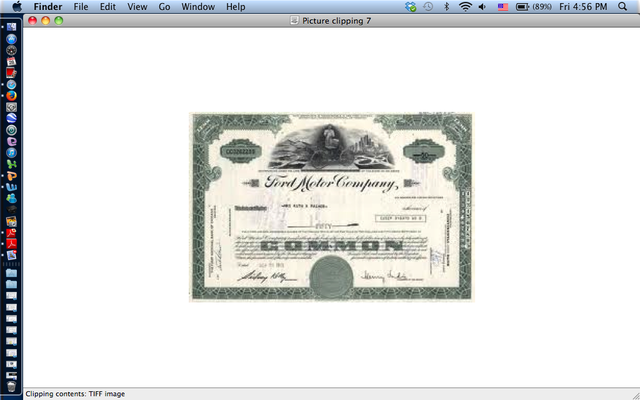Zoom the Picture clipping 7 window
This screenshot has width=640, height=400.
pos(59,20)
